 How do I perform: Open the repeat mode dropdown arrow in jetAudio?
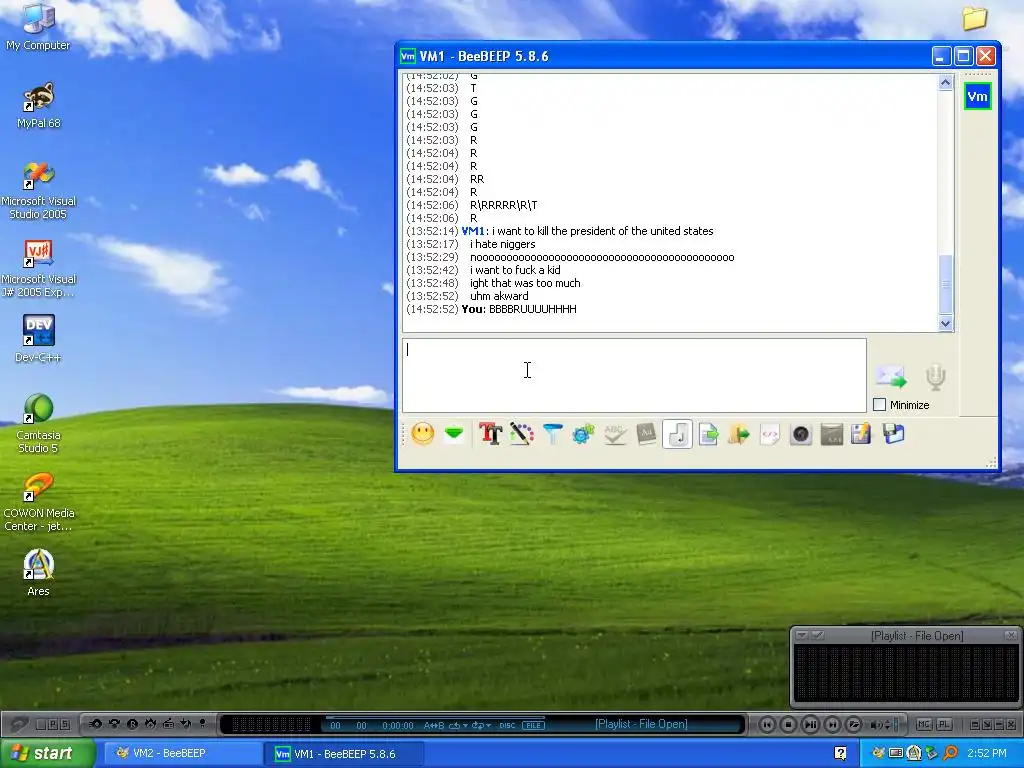click(x=465, y=726)
